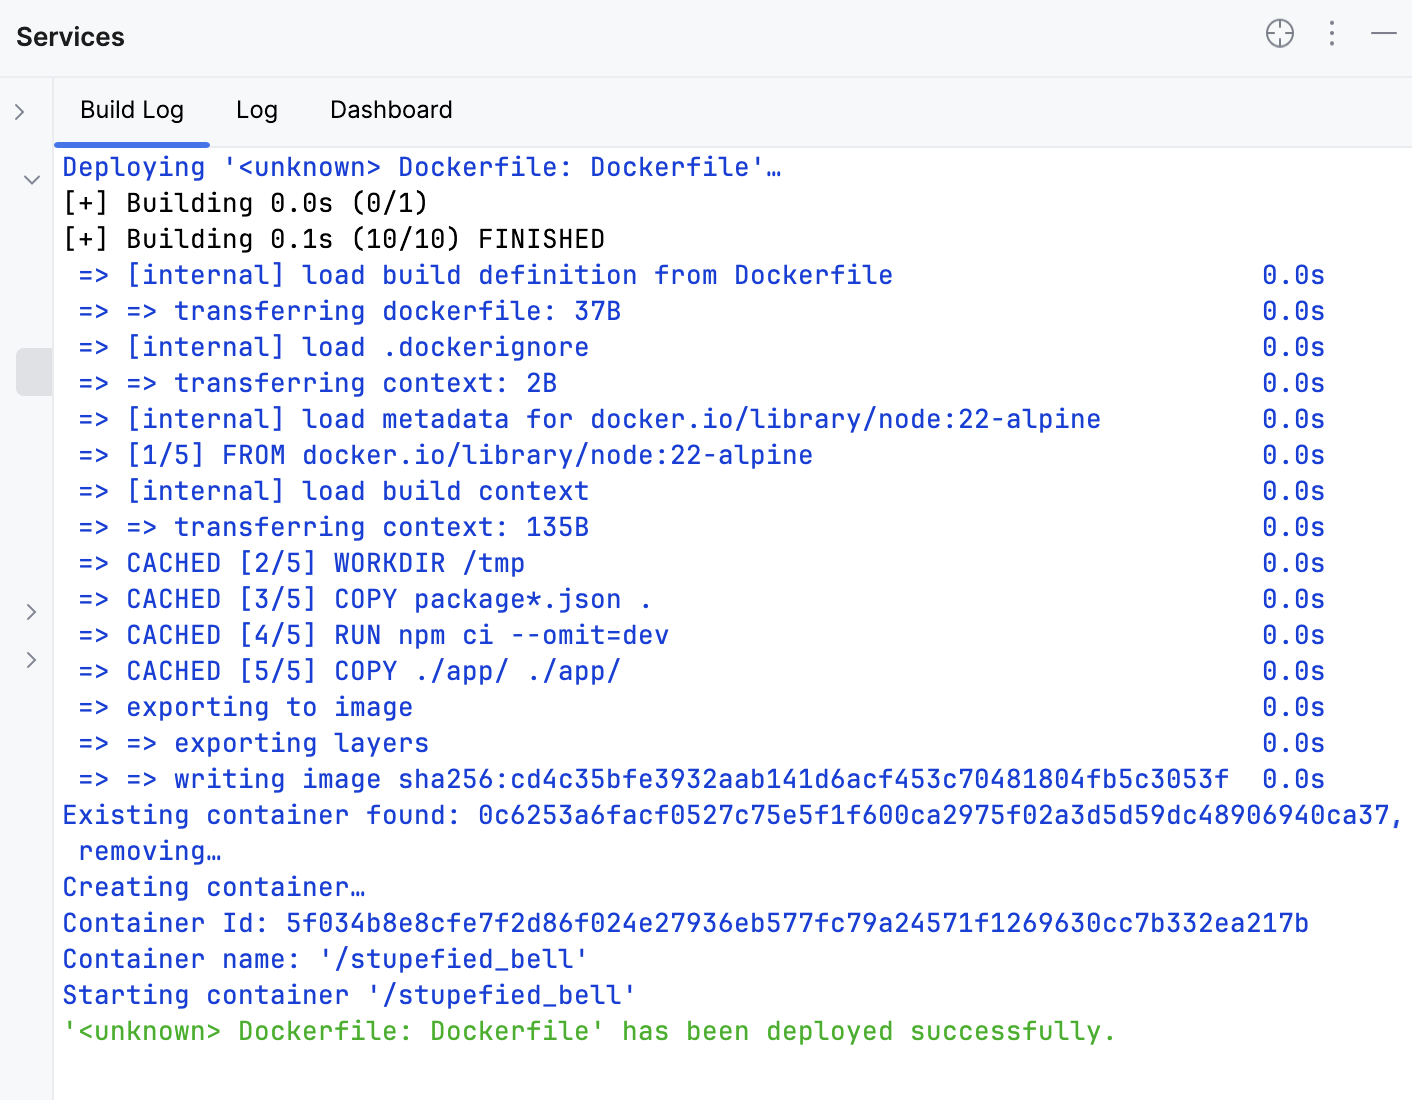Click the Container Id line in log
Viewport: 1412px width, 1100px height.
pos(685,923)
